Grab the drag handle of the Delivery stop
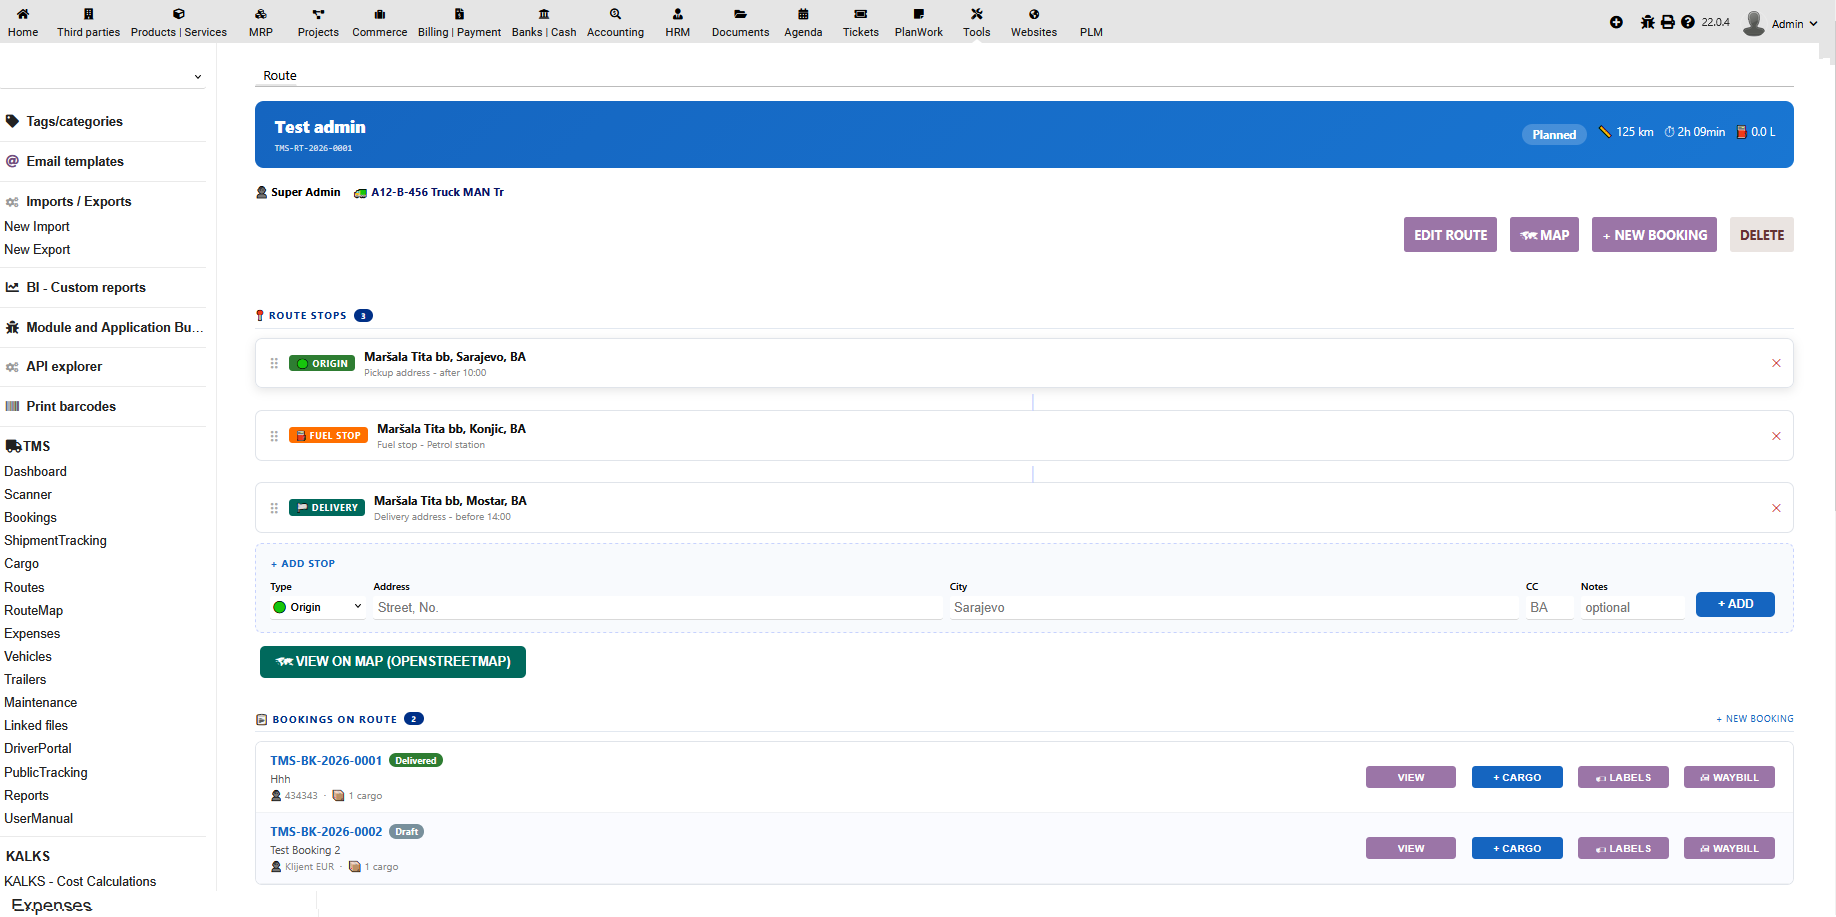This screenshot has height=917, width=1836. pyautogui.click(x=274, y=508)
